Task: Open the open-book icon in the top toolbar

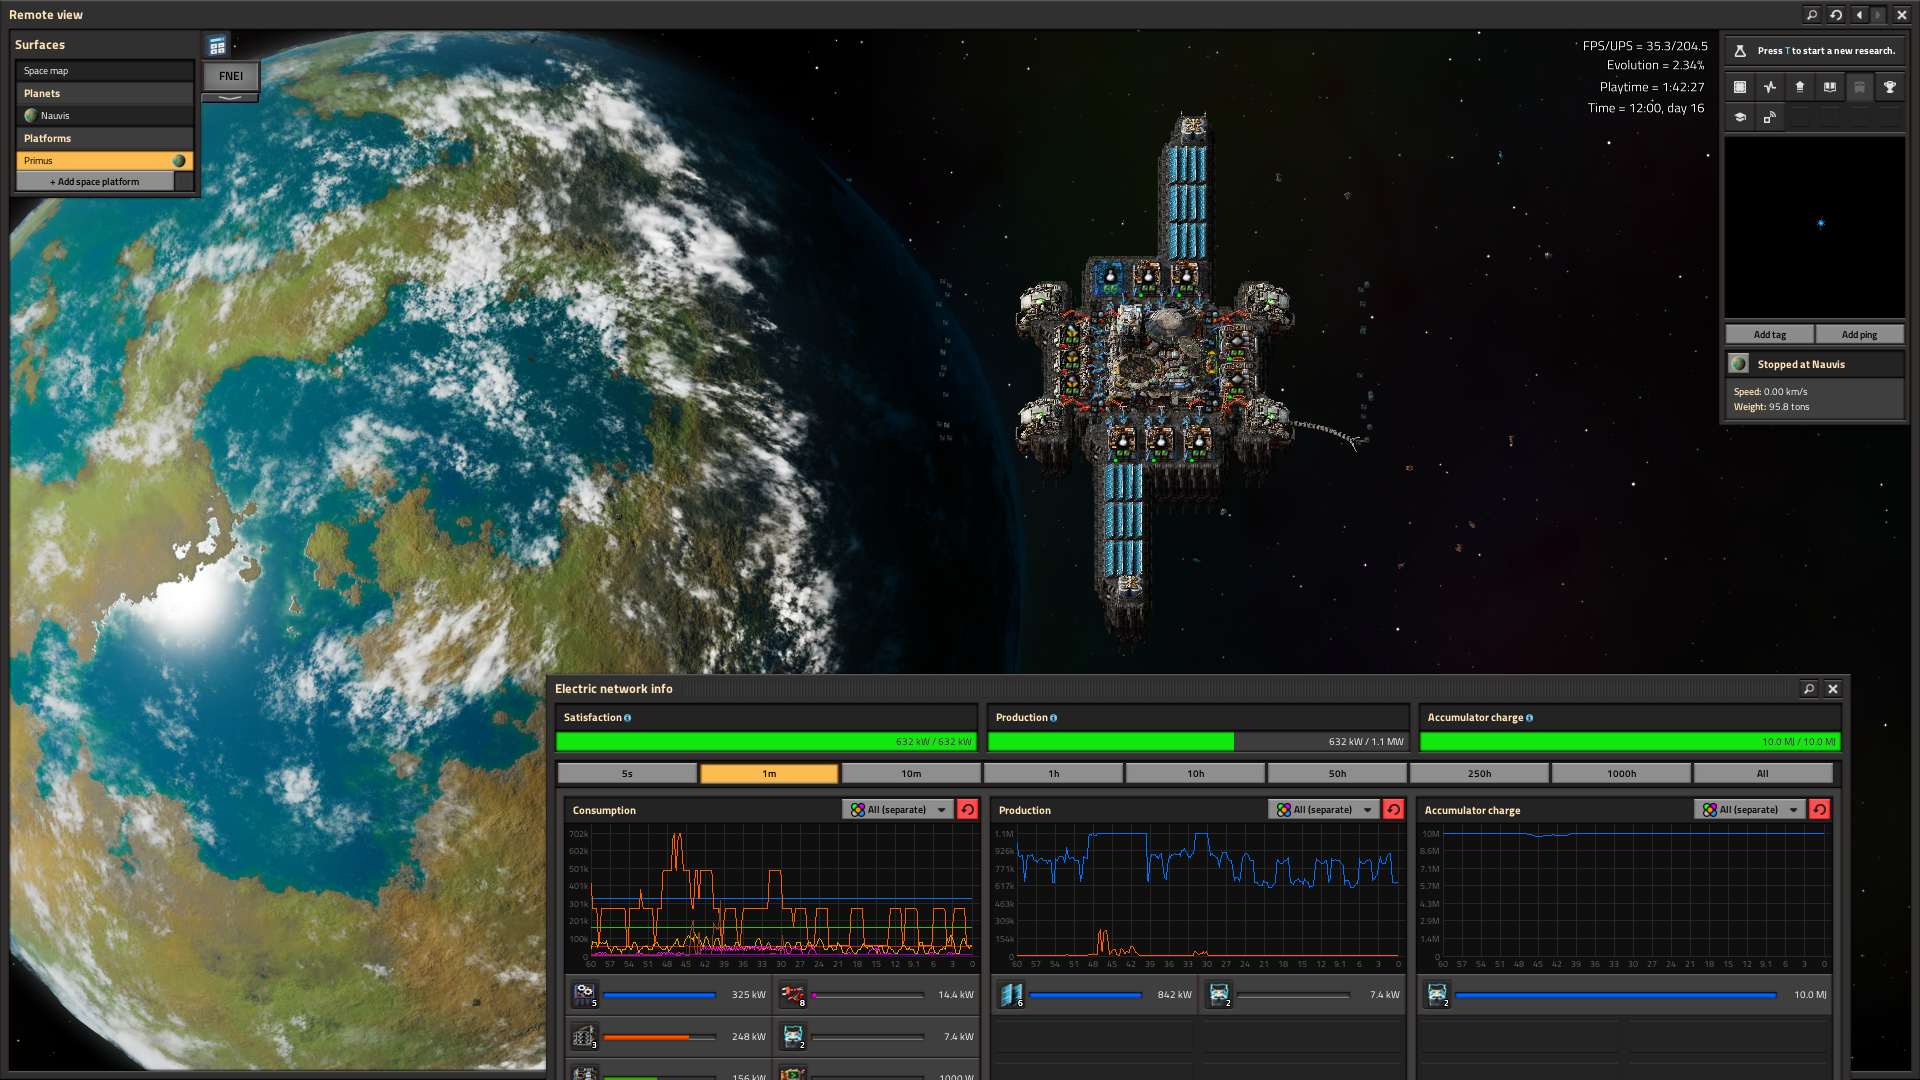Action: tap(1830, 87)
